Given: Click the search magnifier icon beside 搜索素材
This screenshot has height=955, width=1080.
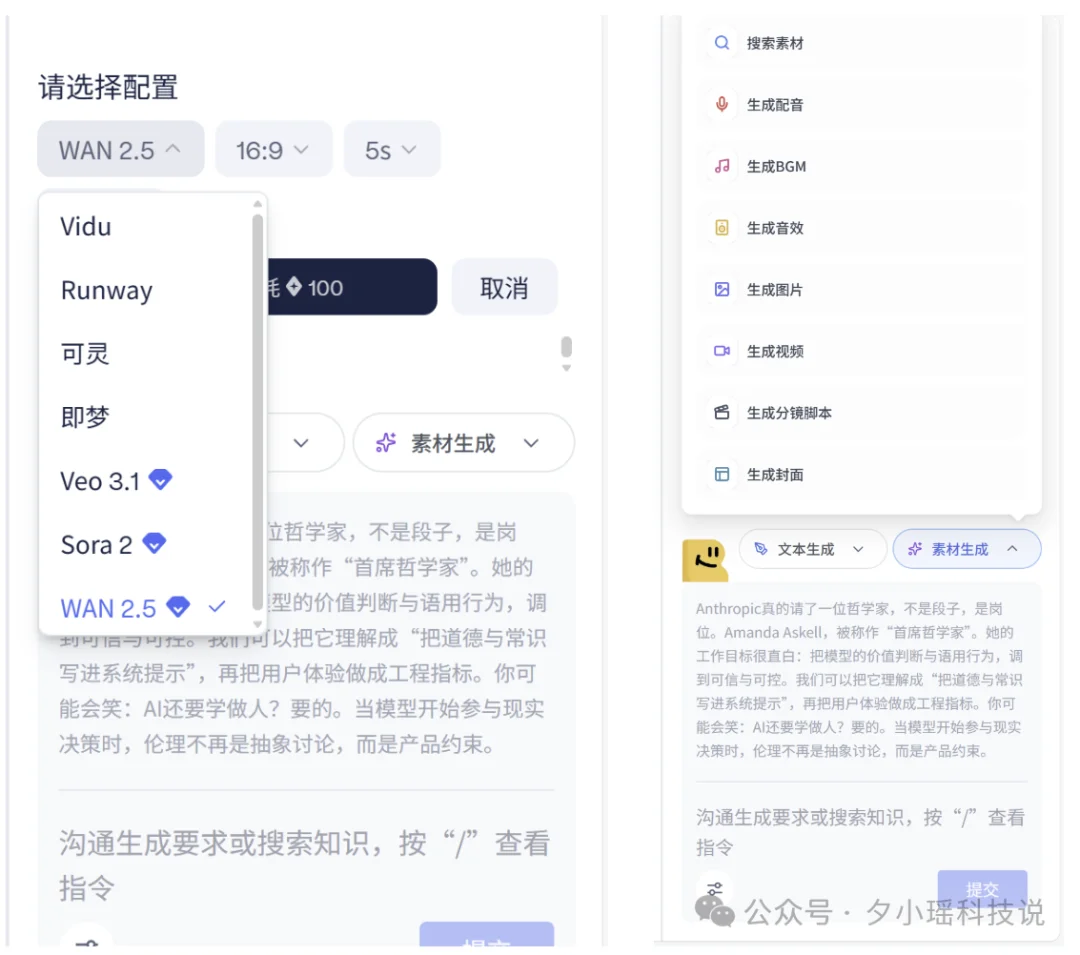Looking at the screenshot, I should [721, 43].
